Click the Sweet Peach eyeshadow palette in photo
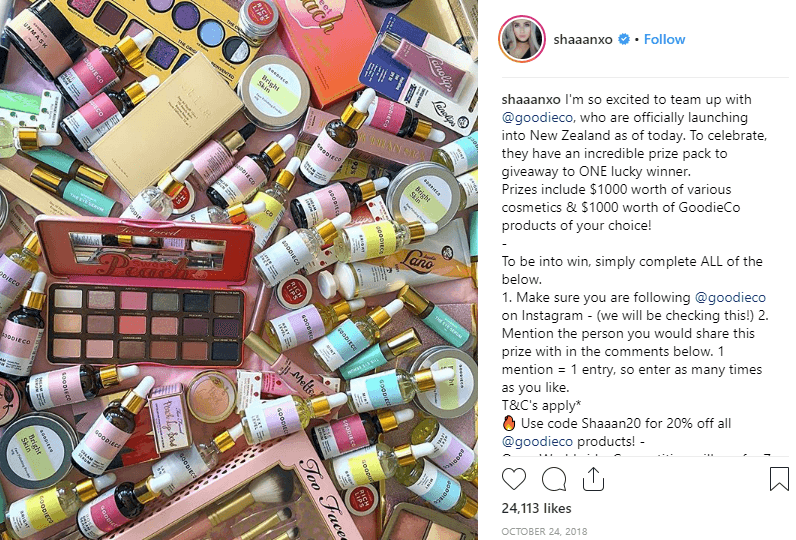 (x=145, y=292)
